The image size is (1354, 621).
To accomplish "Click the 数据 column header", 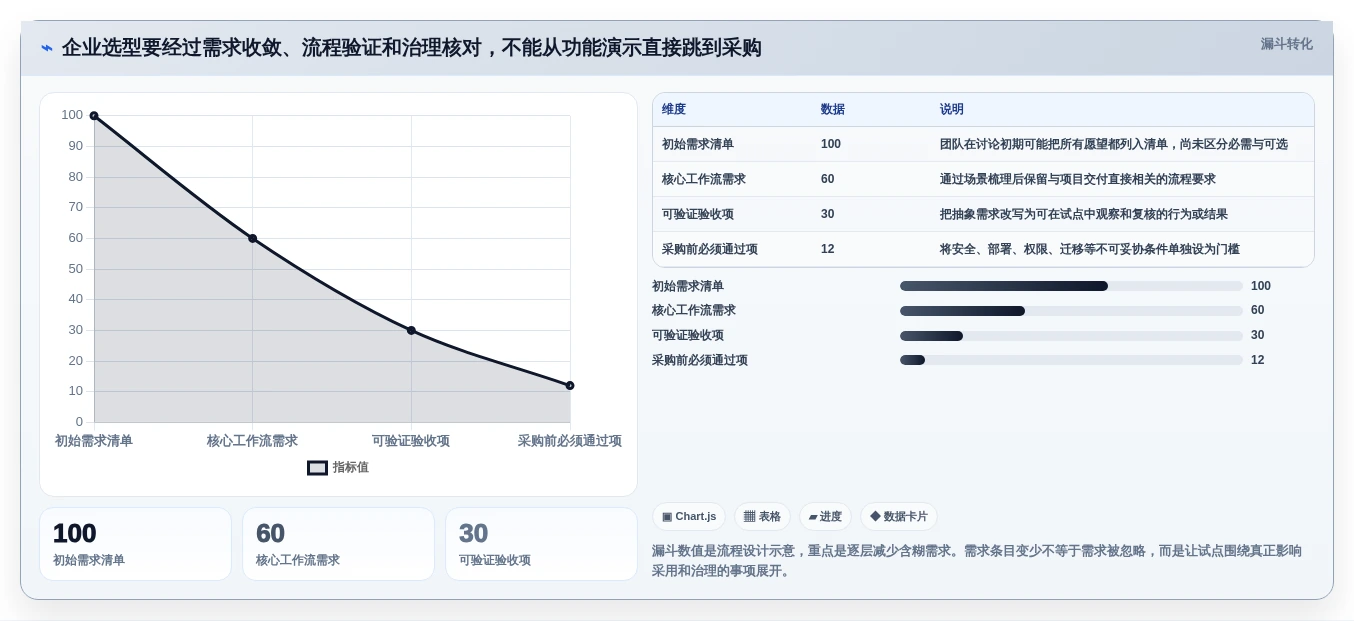I will [833, 109].
